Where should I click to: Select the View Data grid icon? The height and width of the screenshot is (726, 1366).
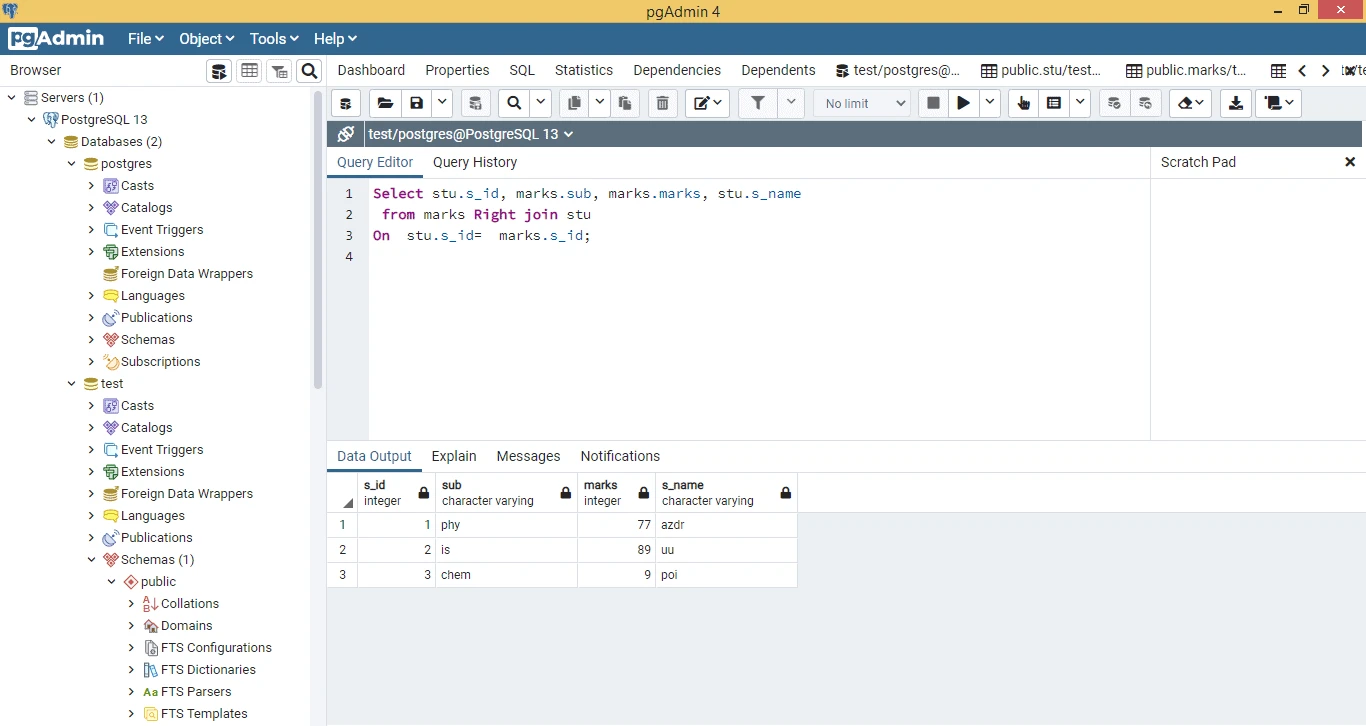(x=249, y=70)
